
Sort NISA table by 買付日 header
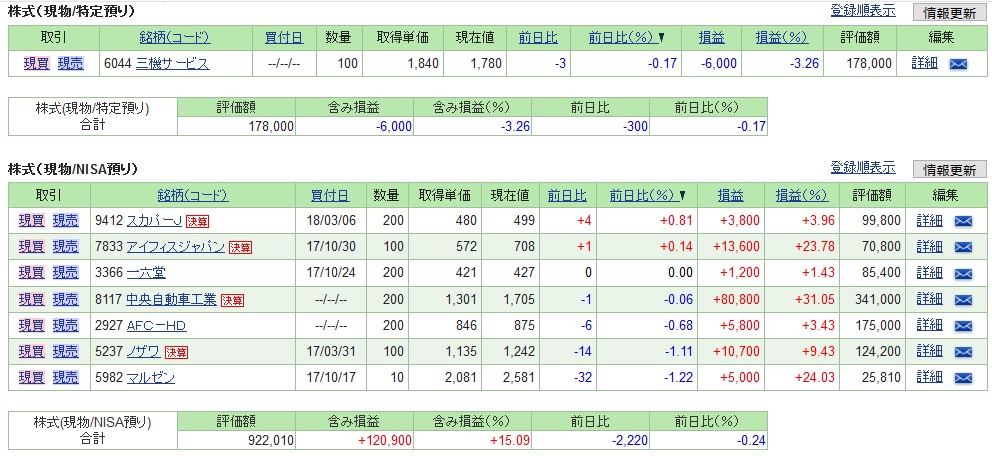(x=330, y=195)
